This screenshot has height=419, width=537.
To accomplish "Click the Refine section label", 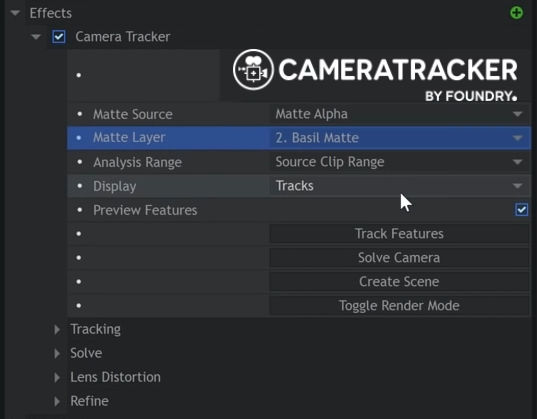I will pos(89,401).
